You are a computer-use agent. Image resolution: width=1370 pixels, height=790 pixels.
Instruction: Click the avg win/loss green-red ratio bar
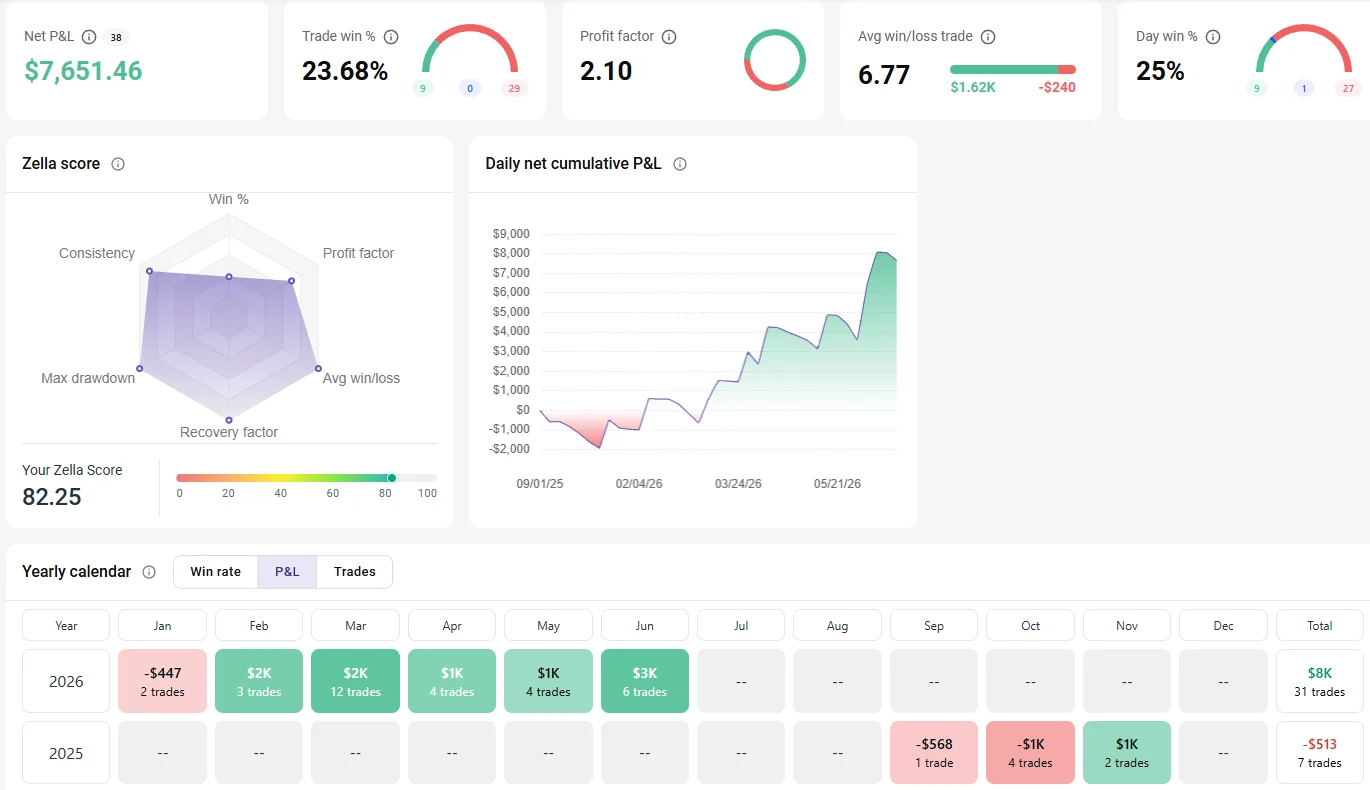tap(1013, 69)
